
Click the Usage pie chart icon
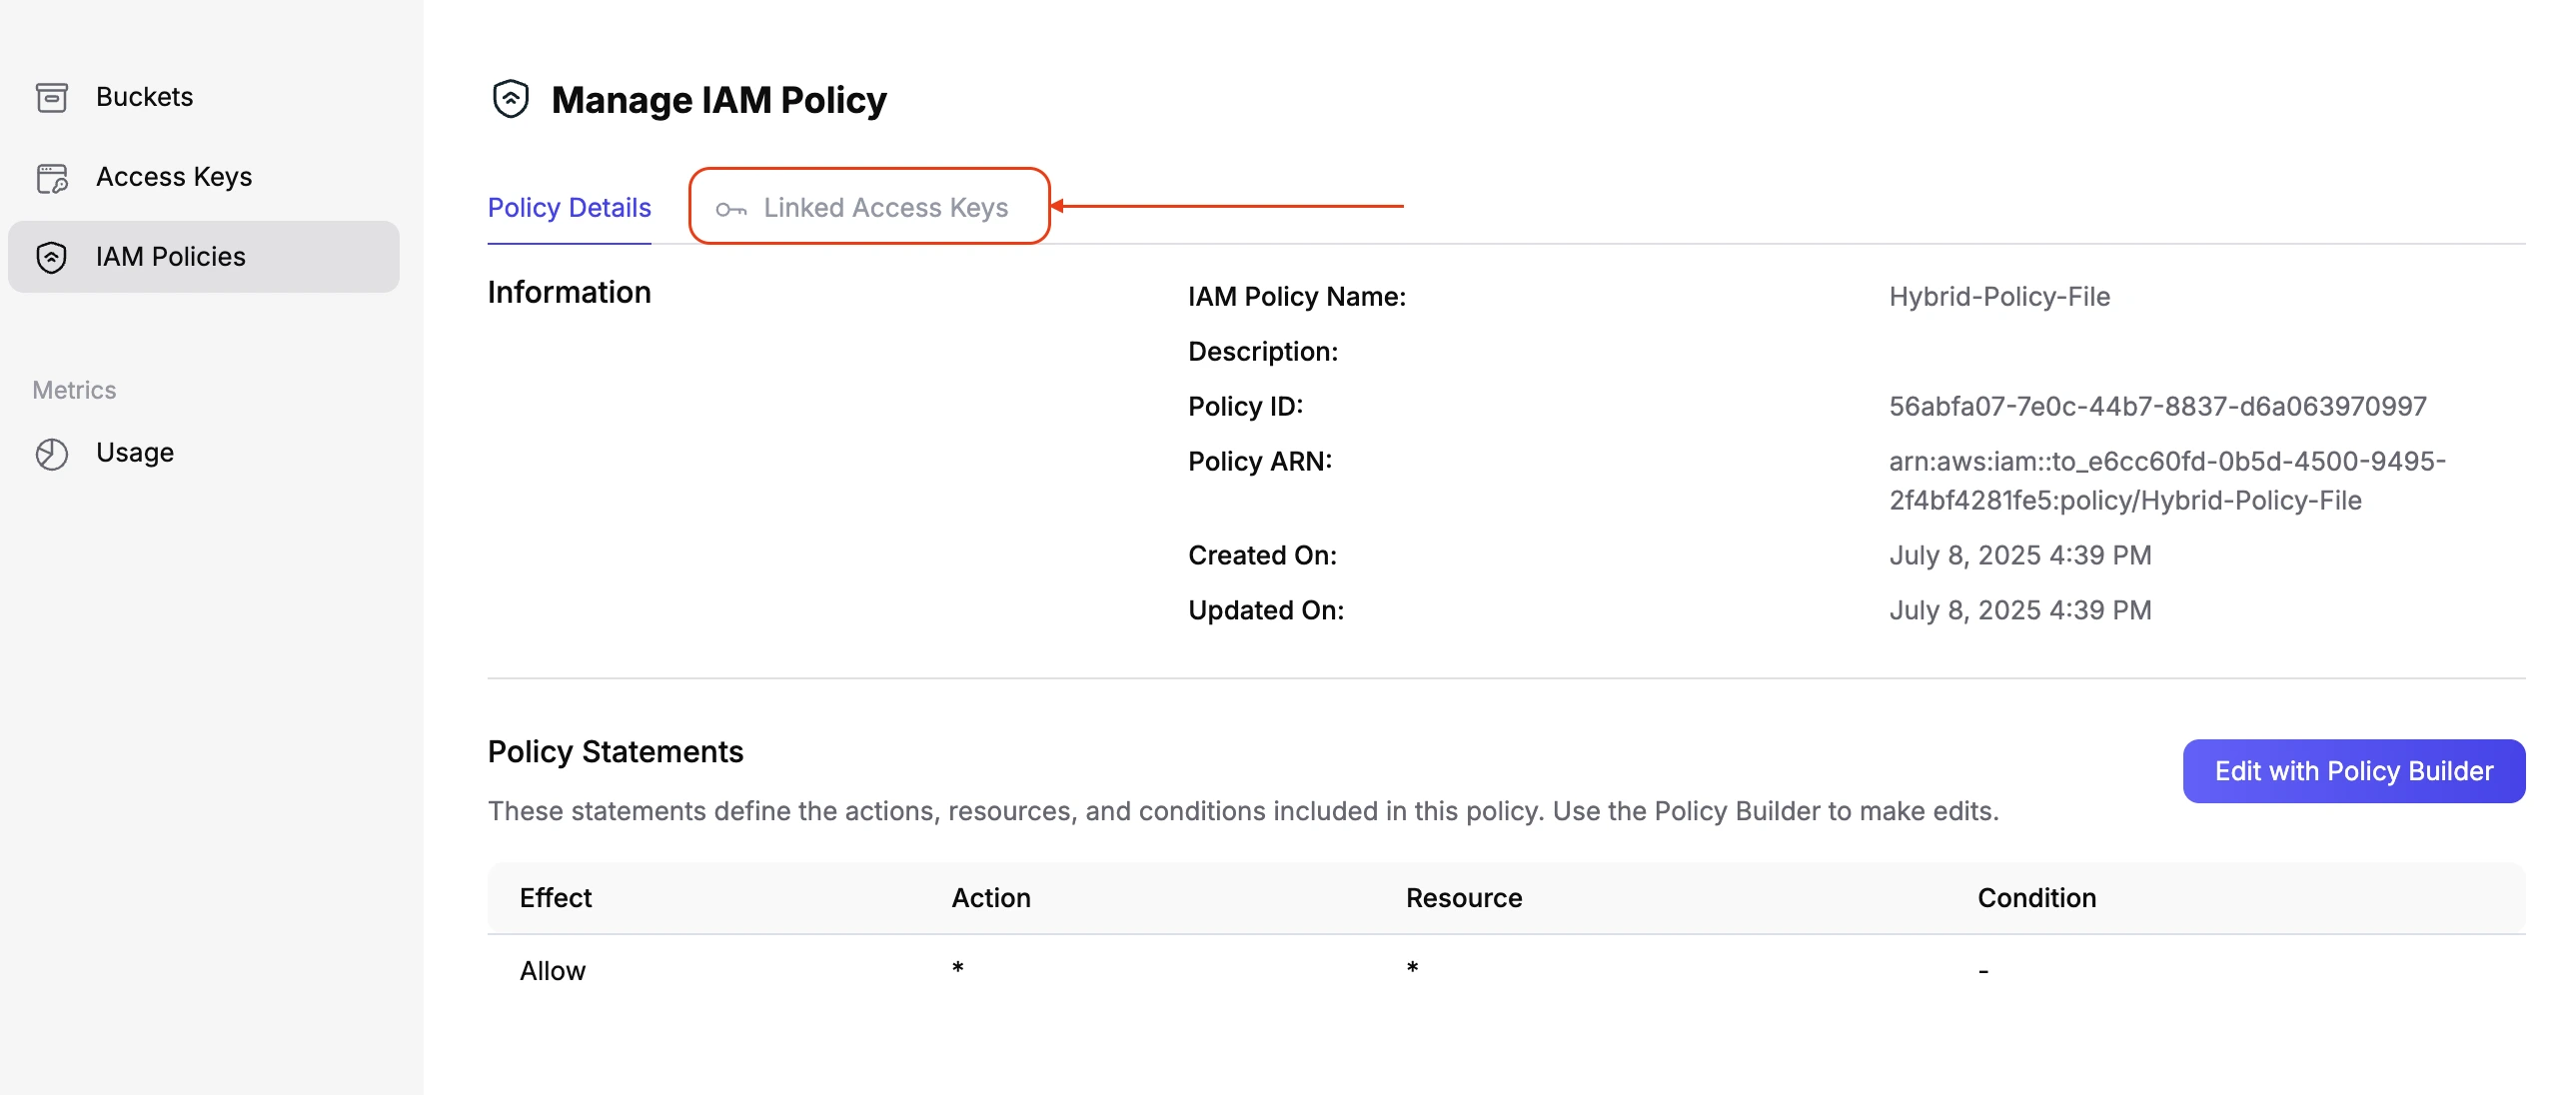click(x=51, y=453)
